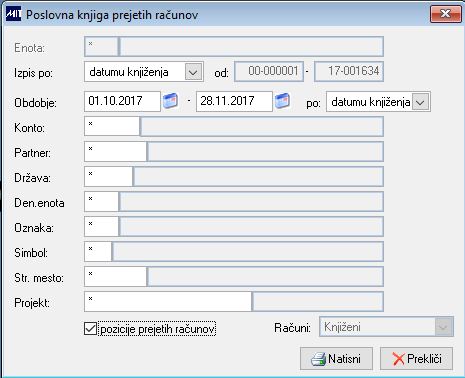Viewport: 465px width, 378px height.
Task: Click the end date field 28.11.2017
Action: 234,101
